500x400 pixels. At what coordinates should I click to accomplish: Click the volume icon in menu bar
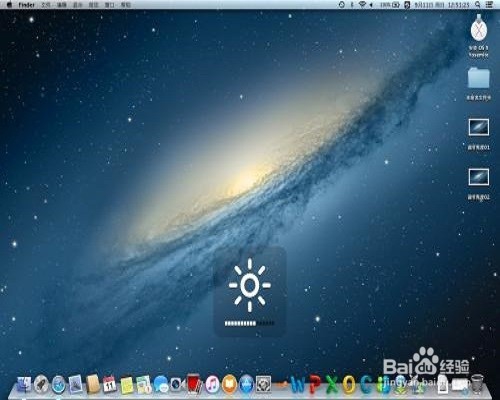pyautogui.click(x=371, y=5)
